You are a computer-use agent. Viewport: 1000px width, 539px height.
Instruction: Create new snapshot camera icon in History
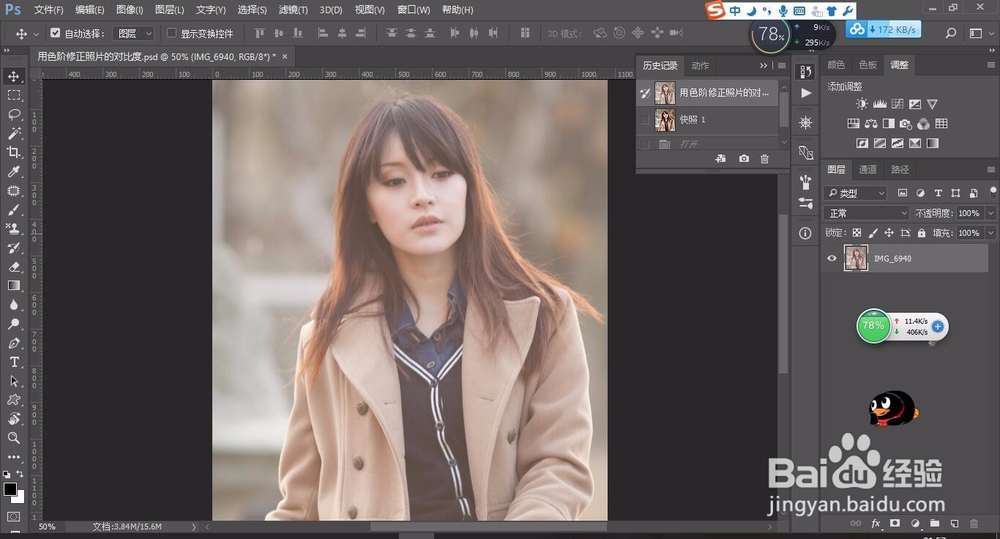[744, 159]
